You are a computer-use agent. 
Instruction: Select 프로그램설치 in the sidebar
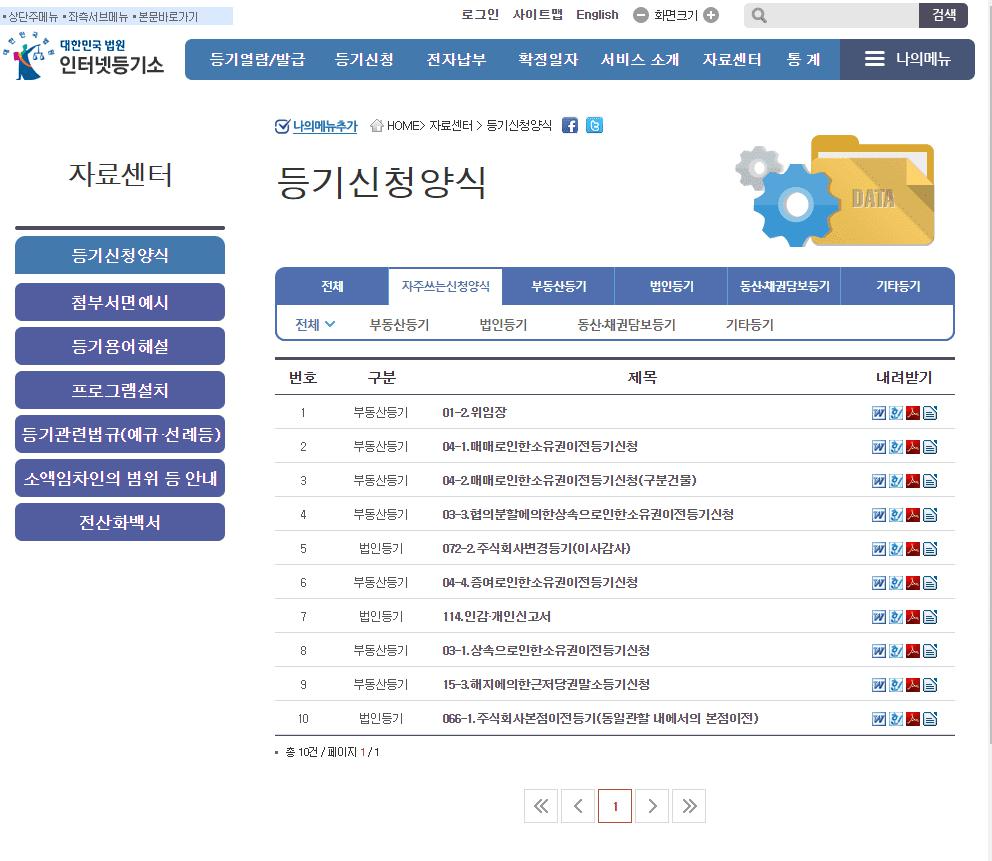(119, 390)
